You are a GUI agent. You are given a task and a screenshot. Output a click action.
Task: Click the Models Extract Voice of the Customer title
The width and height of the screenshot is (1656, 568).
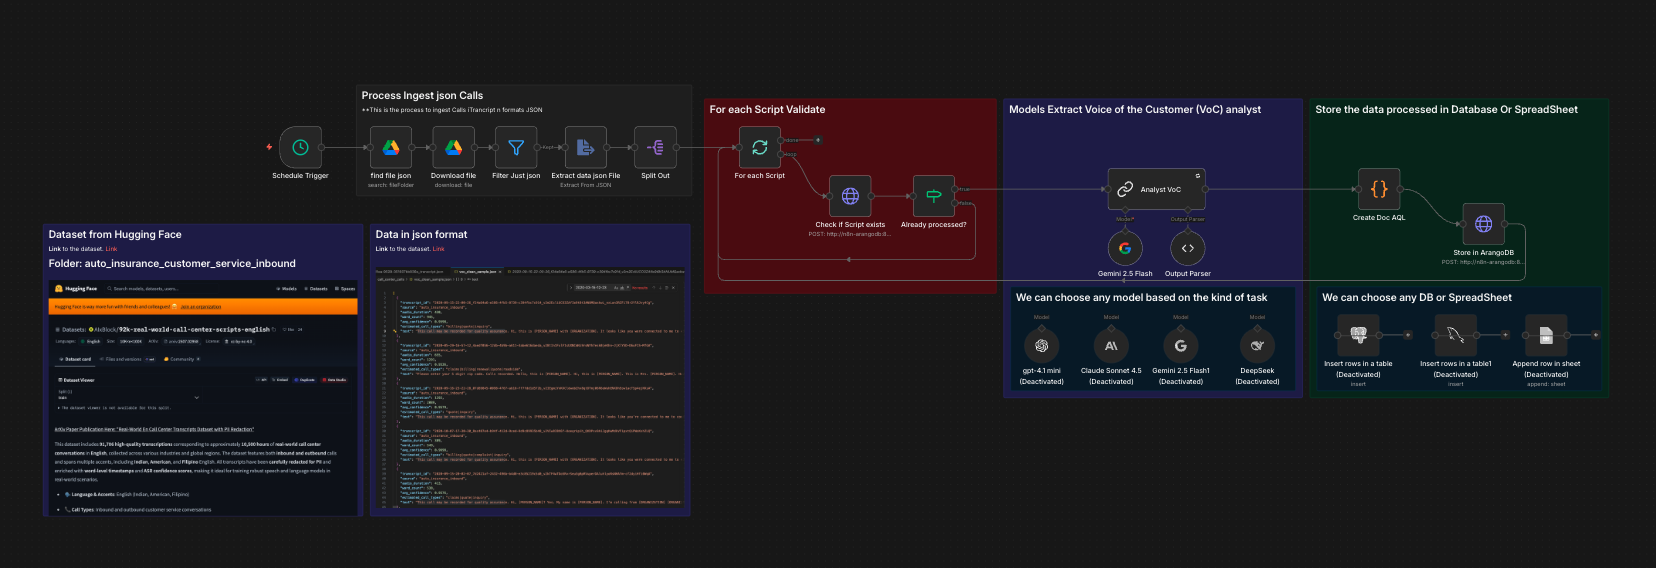(1135, 110)
